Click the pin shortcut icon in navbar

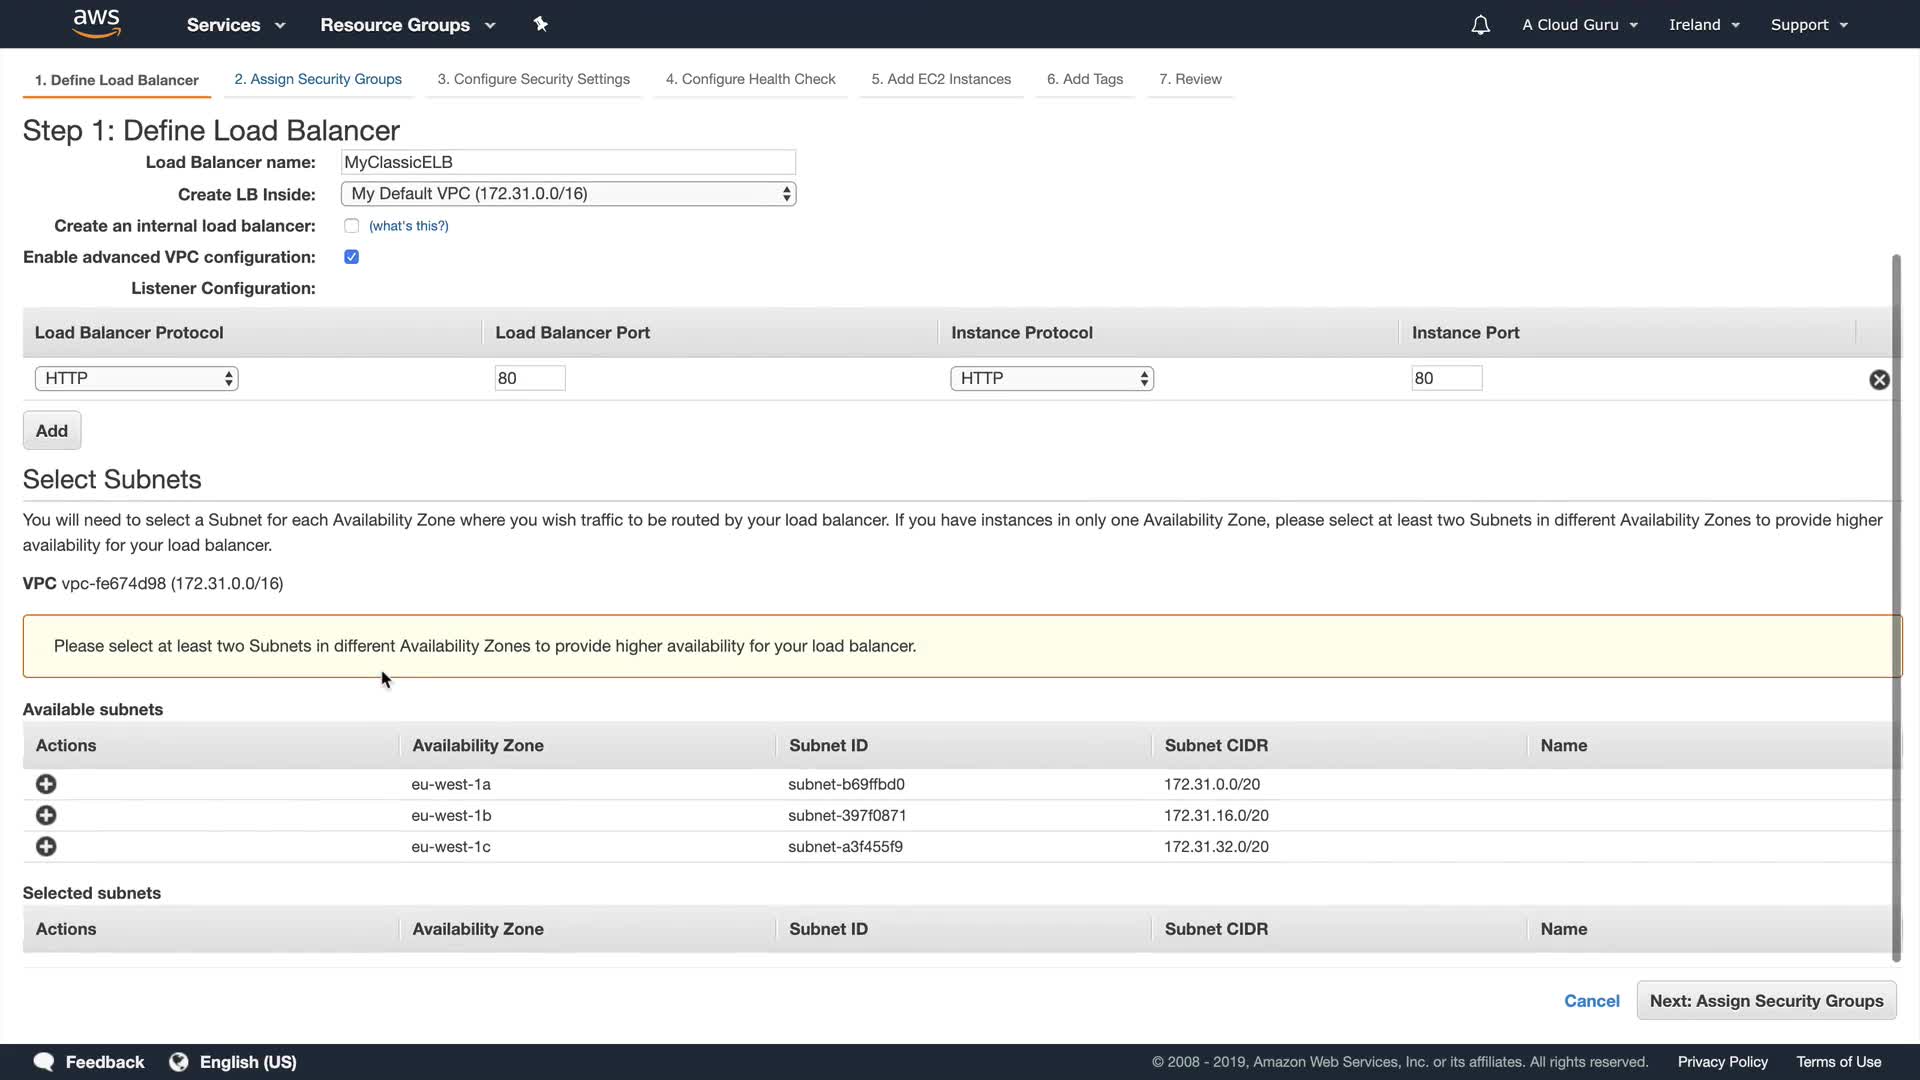pyautogui.click(x=540, y=24)
